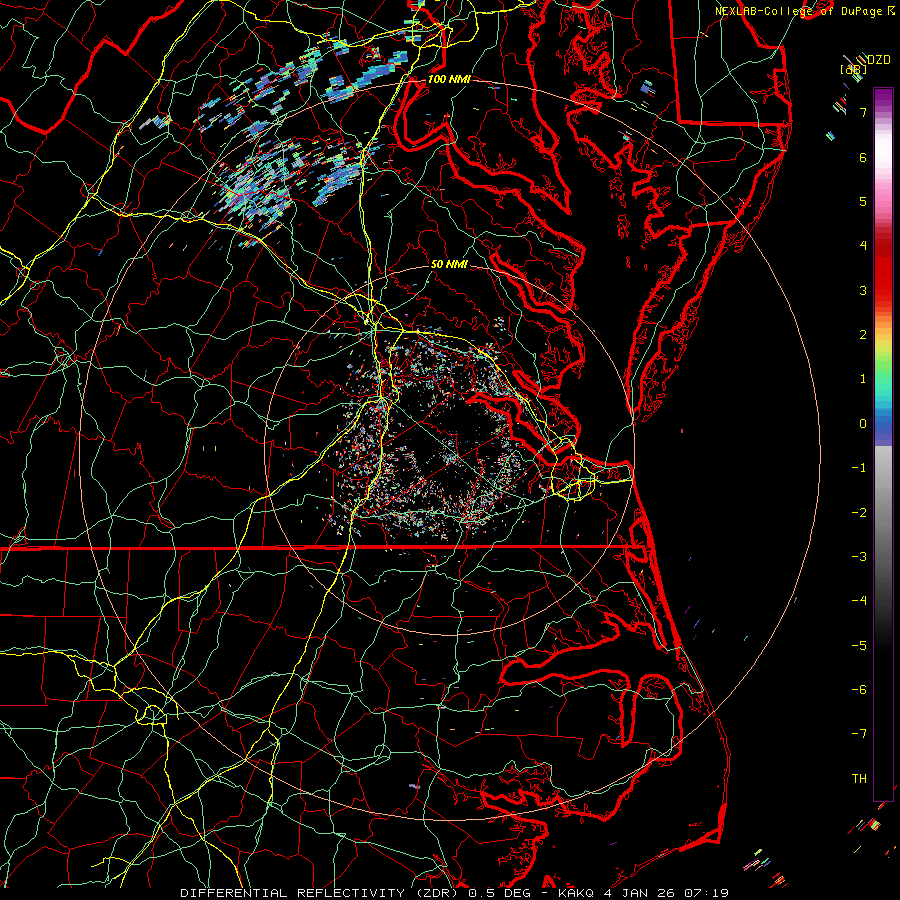The height and width of the screenshot is (900, 900).
Task: Click the 6 value on the color scale
Action: (863, 157)
